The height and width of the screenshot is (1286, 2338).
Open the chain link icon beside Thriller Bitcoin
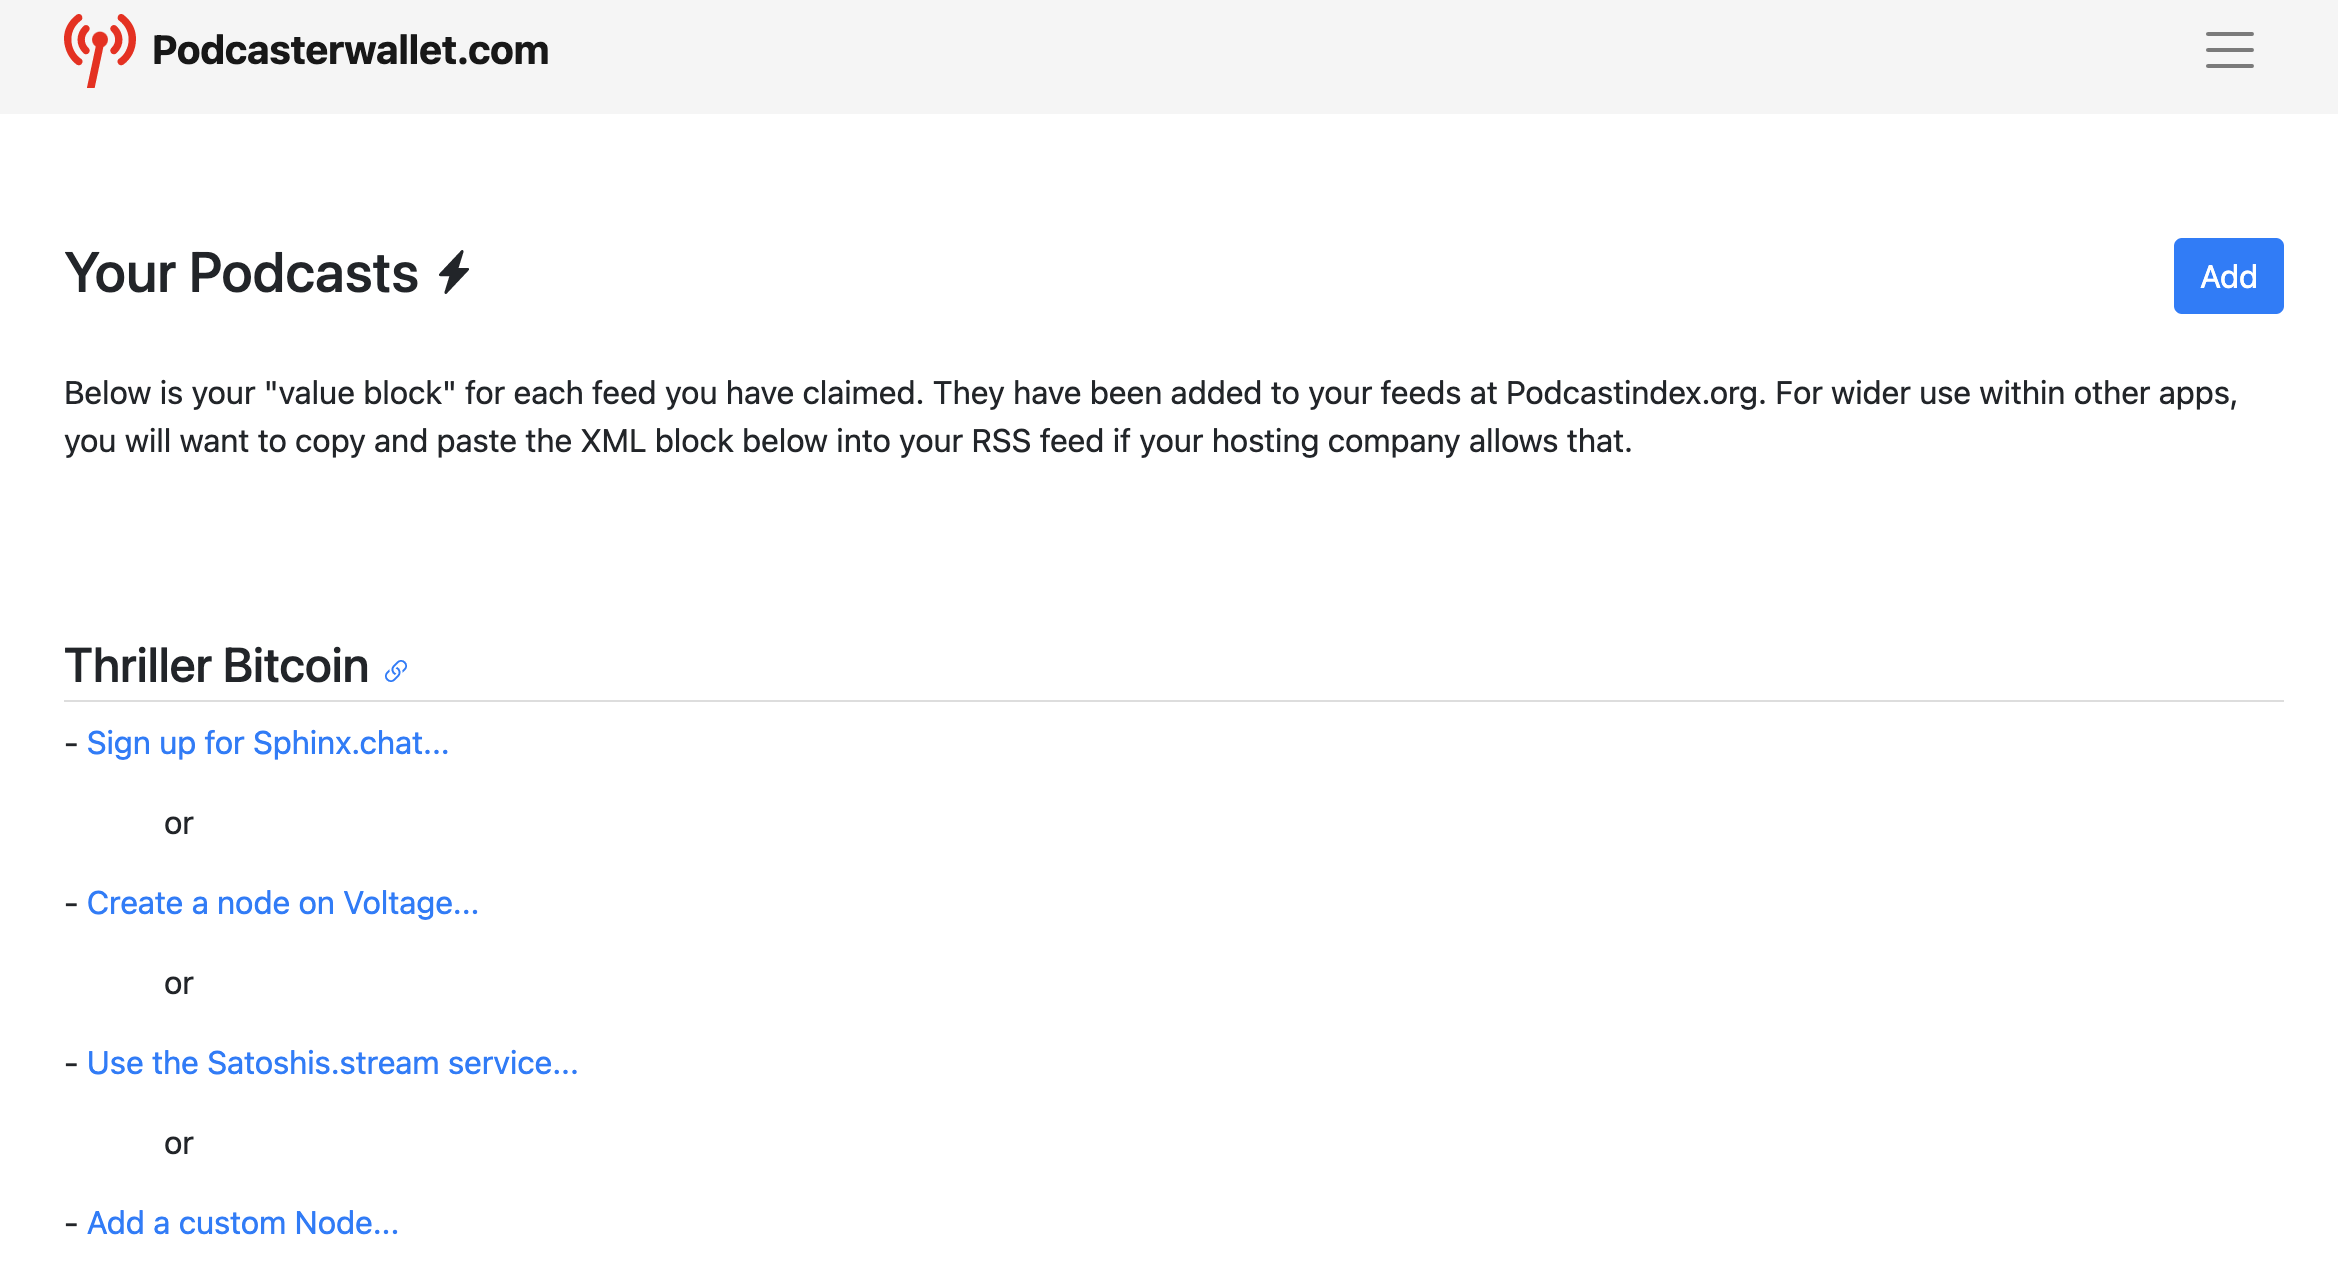coord(396,671)
